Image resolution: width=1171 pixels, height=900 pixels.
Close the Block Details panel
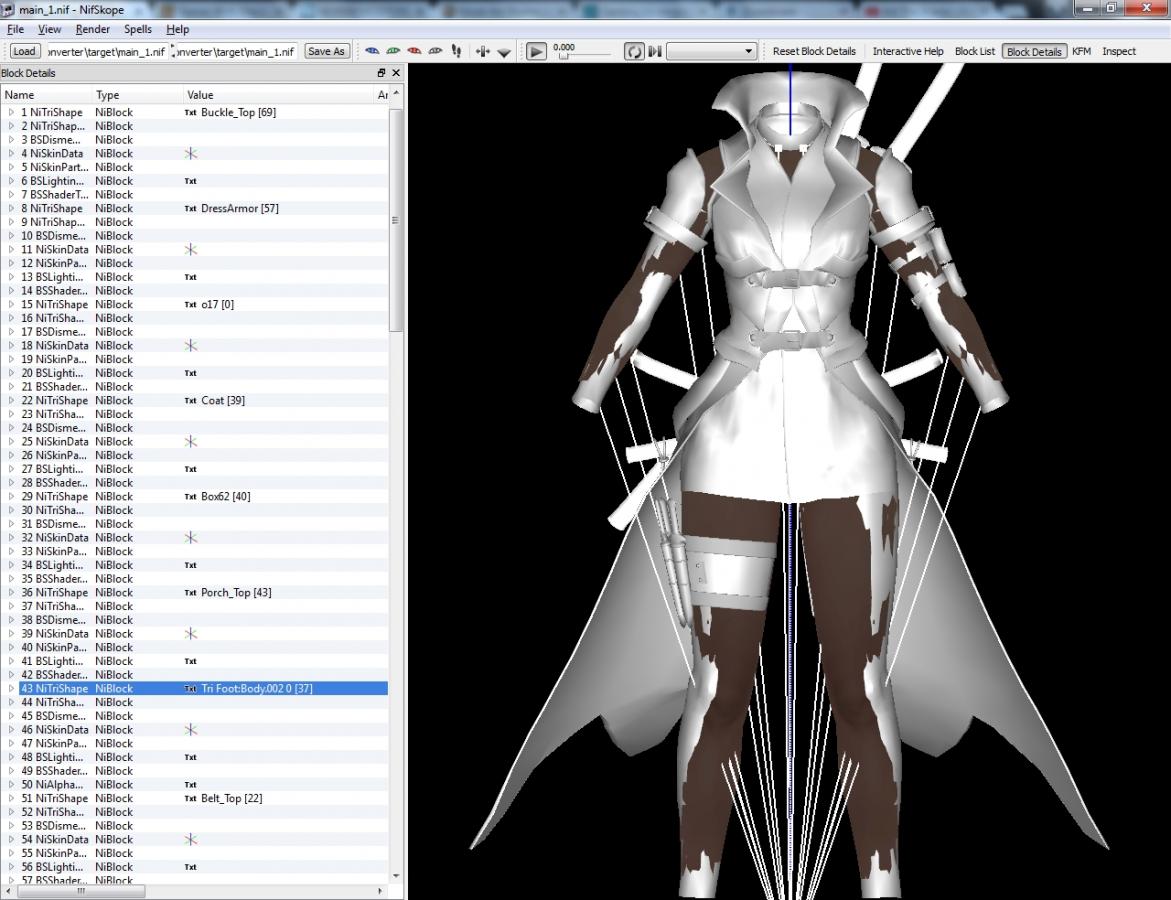[x=396, y=73]
